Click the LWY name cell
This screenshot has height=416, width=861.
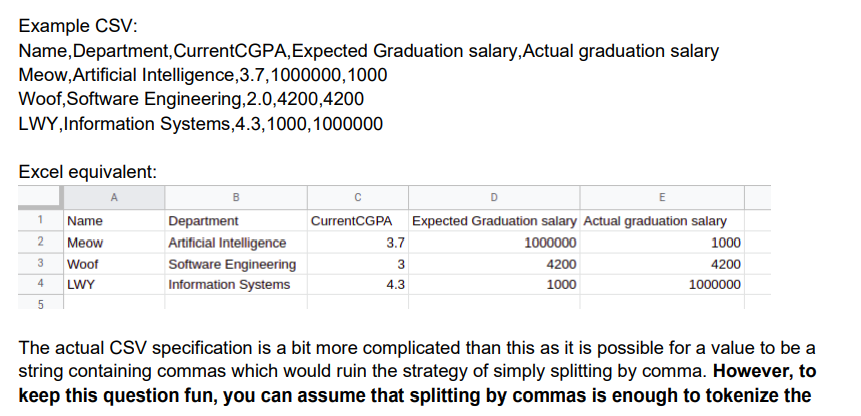click(x=114, y=284)
